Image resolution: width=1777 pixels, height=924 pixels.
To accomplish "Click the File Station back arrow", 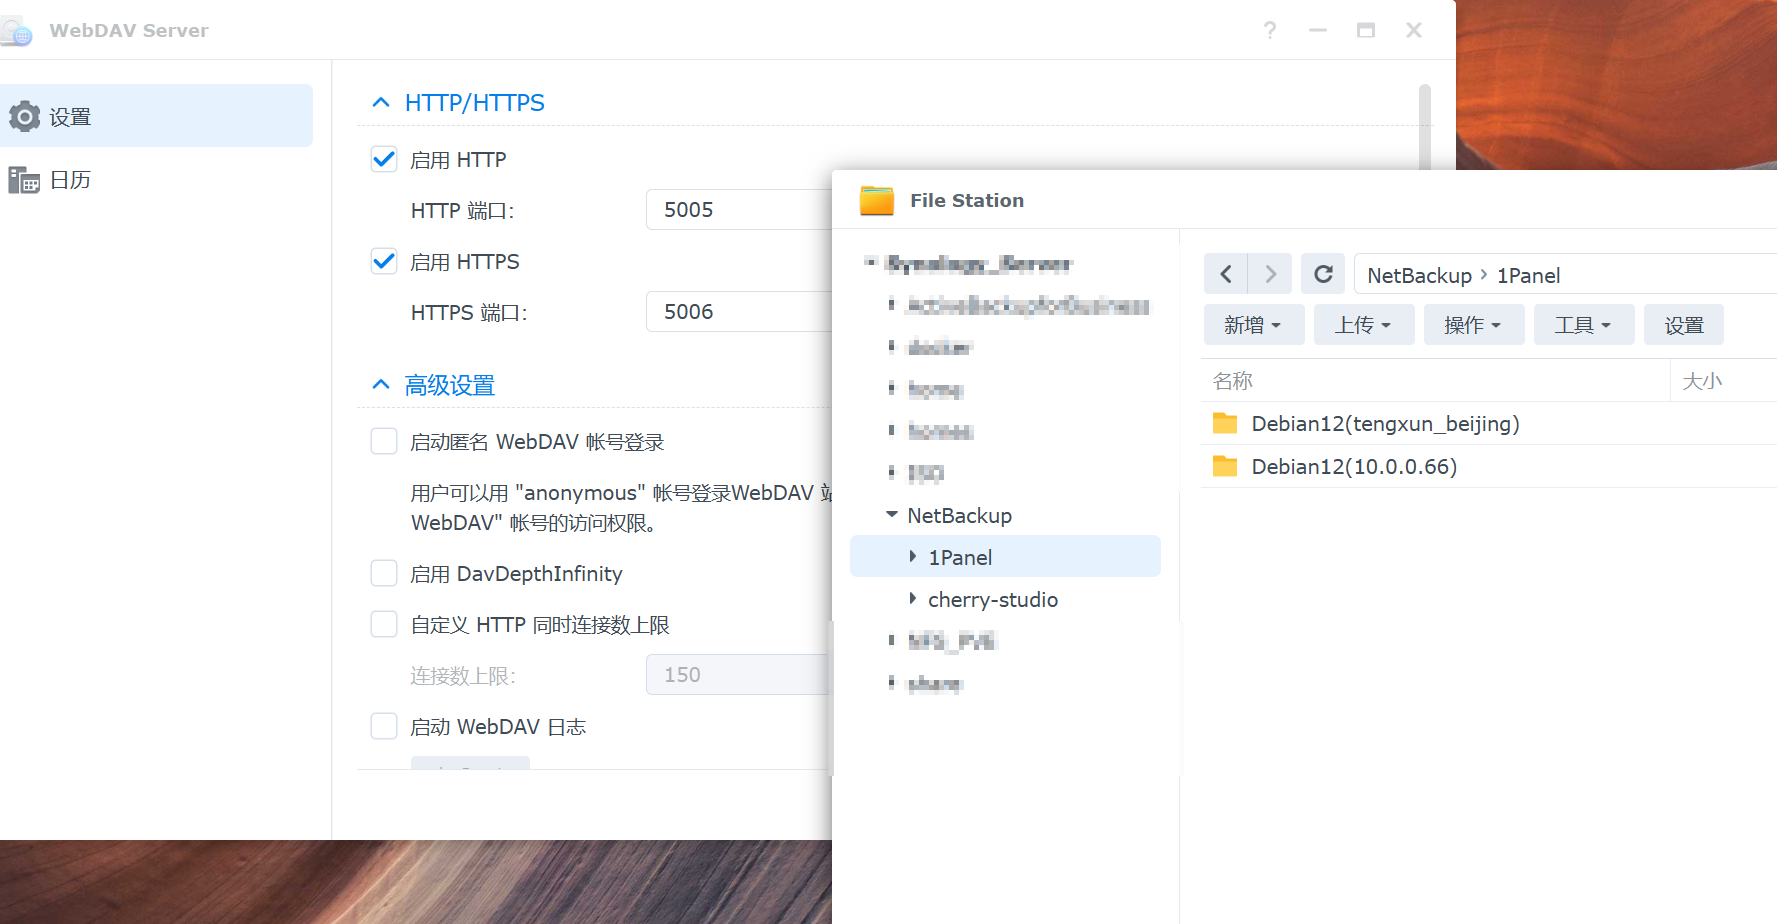I will coord(1226,274).
